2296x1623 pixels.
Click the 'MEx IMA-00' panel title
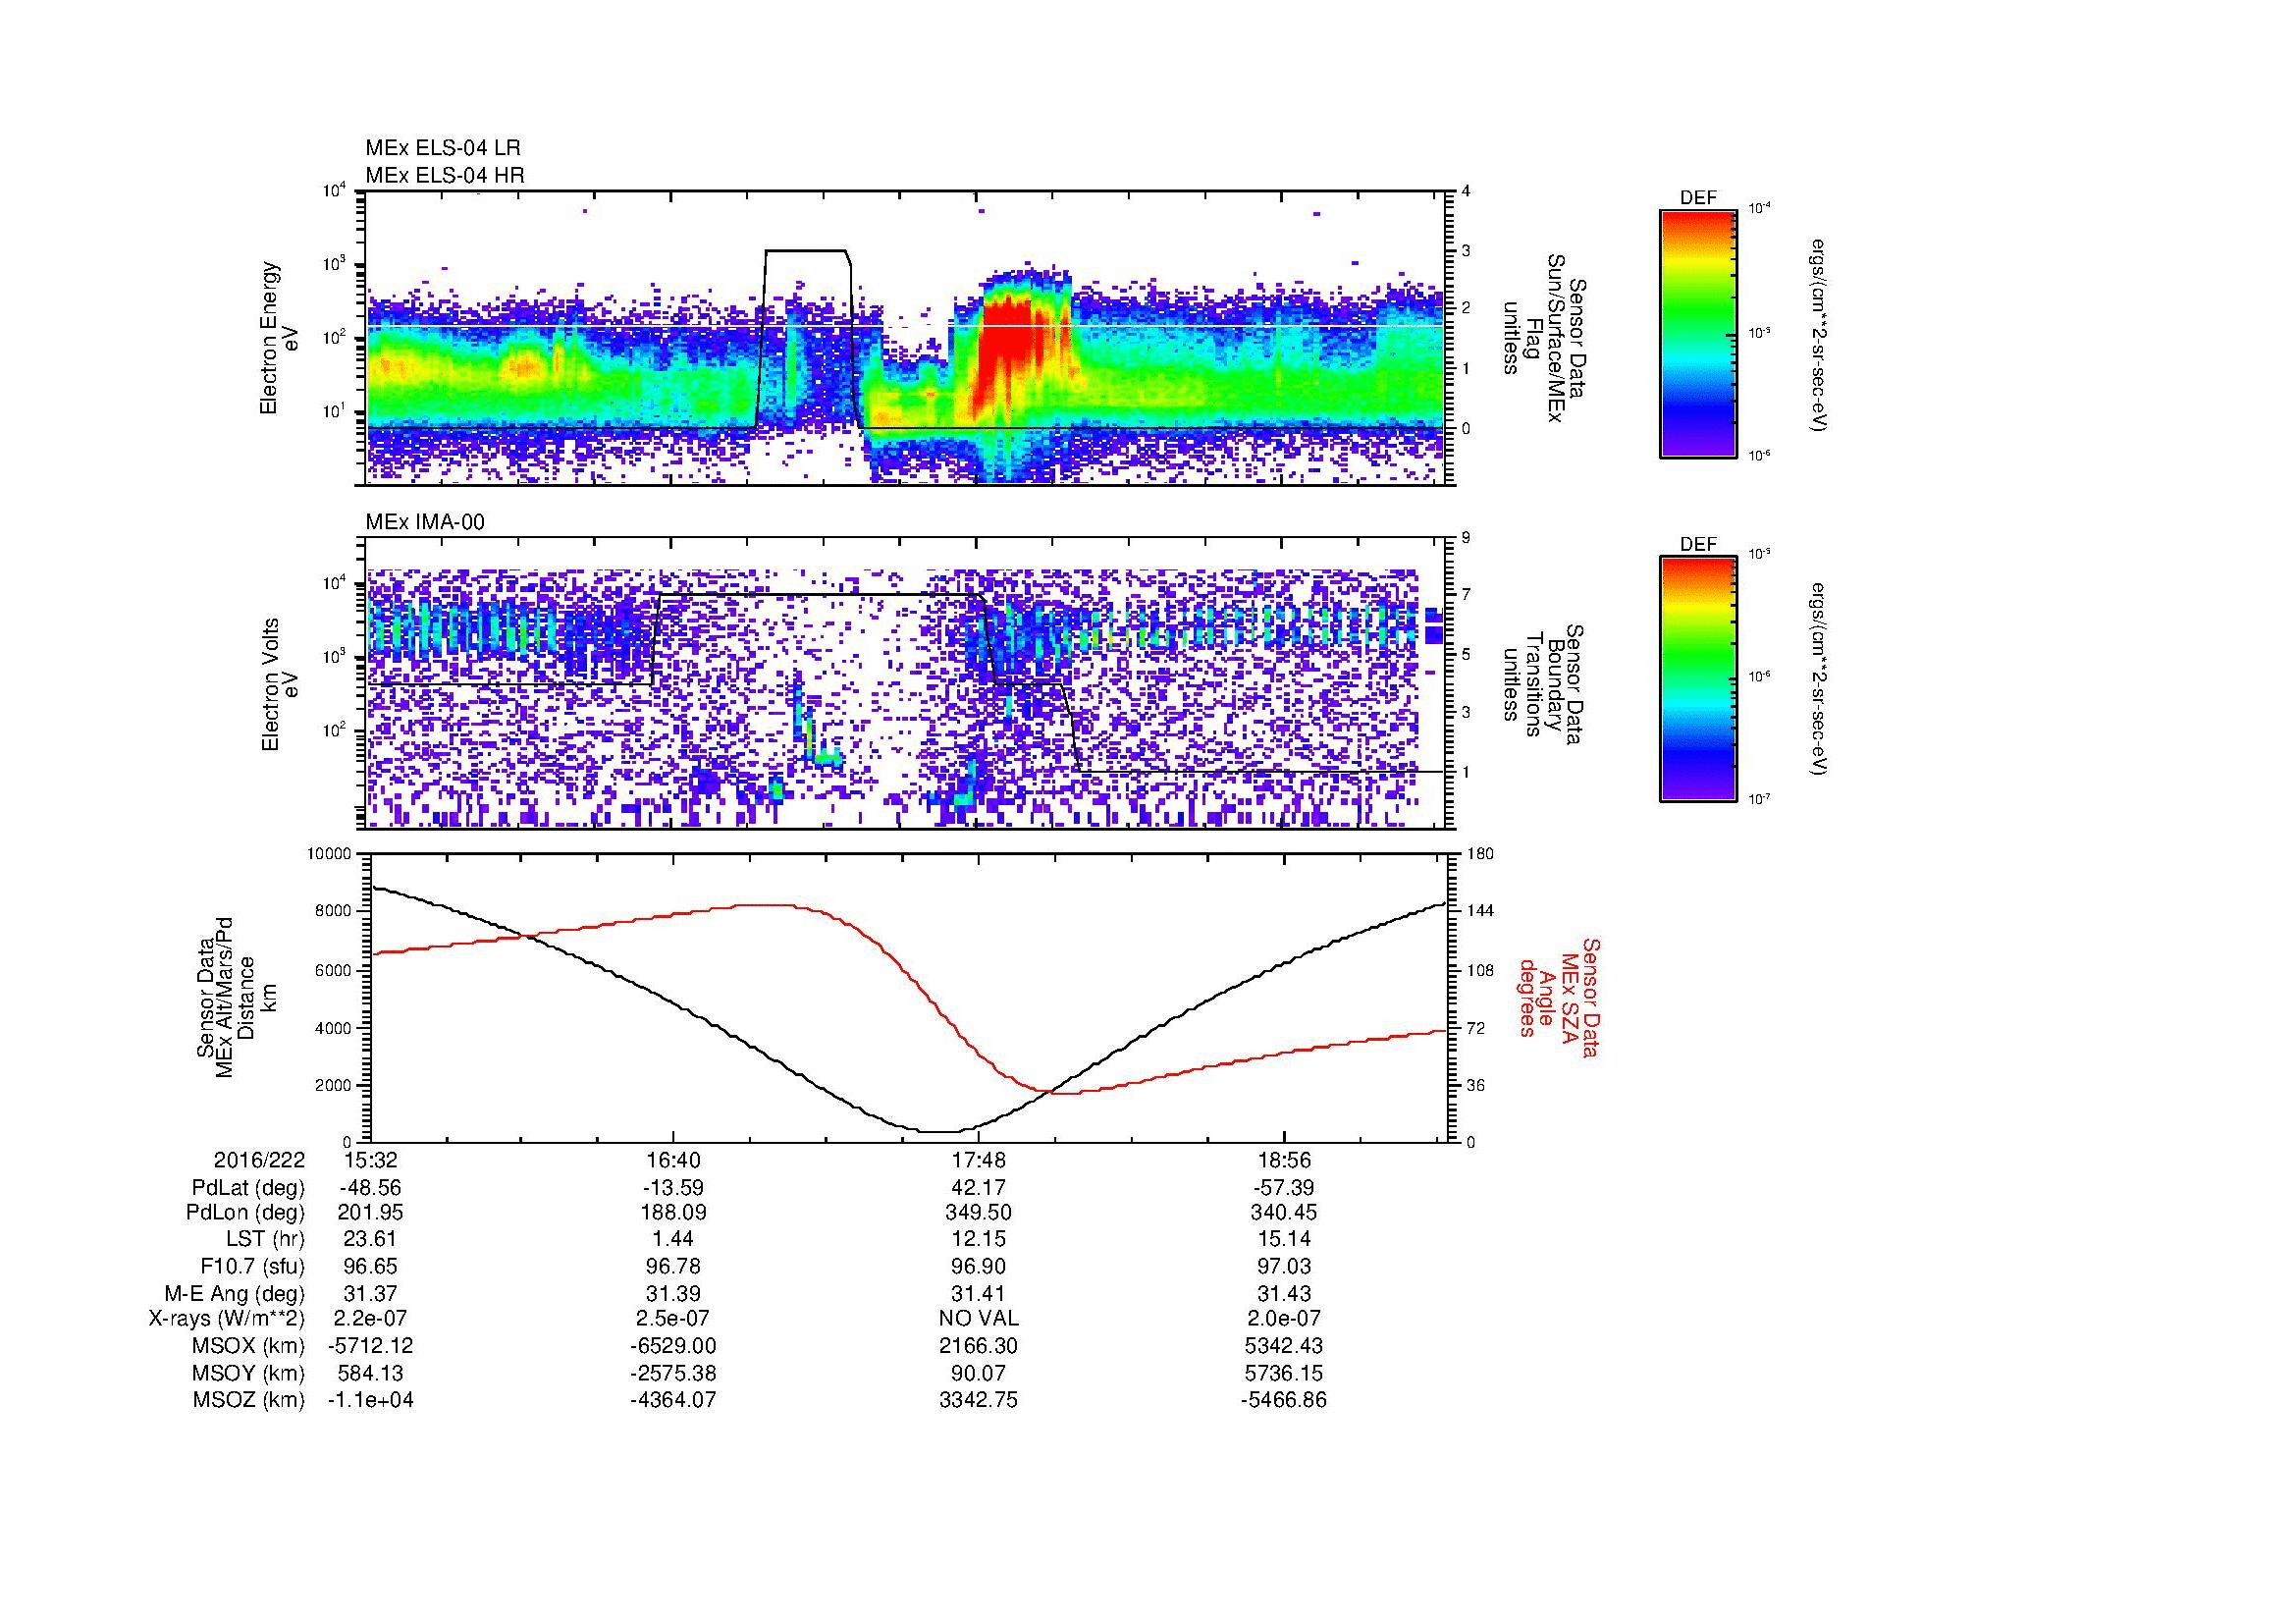click(425, 522)
